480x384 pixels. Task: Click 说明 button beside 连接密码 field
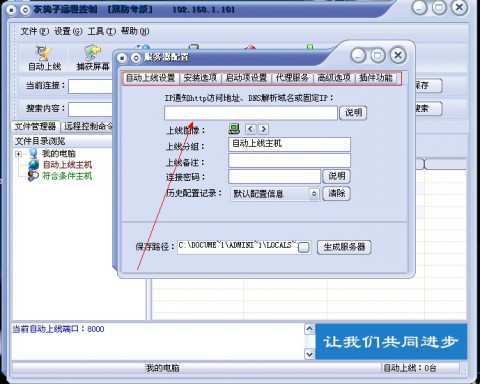[336, 176]
